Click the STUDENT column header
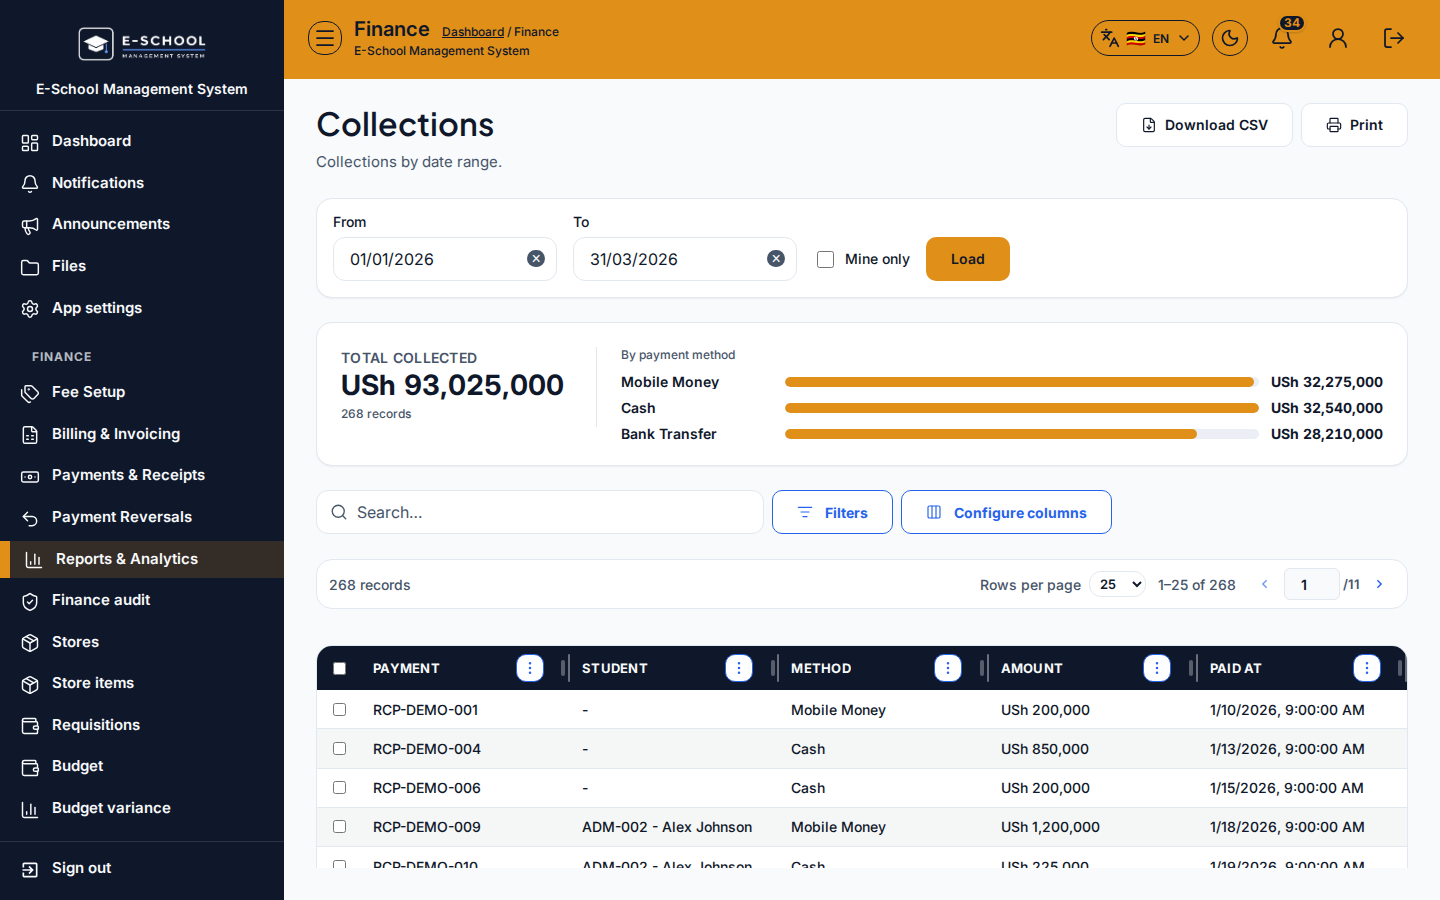This screenshot has height=900, width=1440. 615,668
